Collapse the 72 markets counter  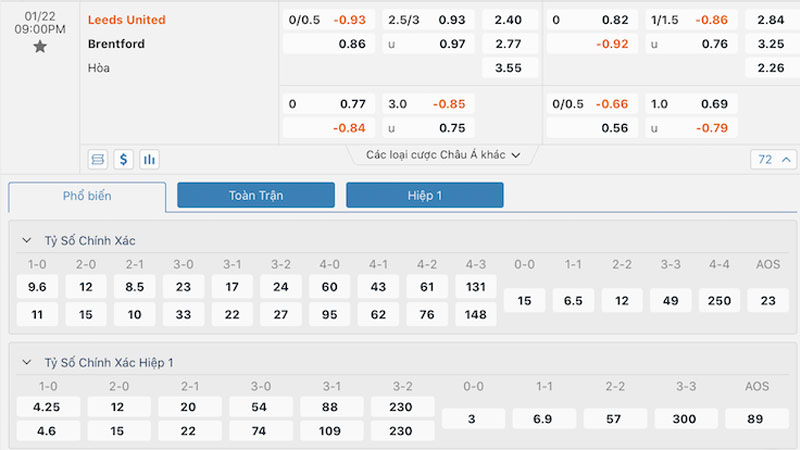774,159
